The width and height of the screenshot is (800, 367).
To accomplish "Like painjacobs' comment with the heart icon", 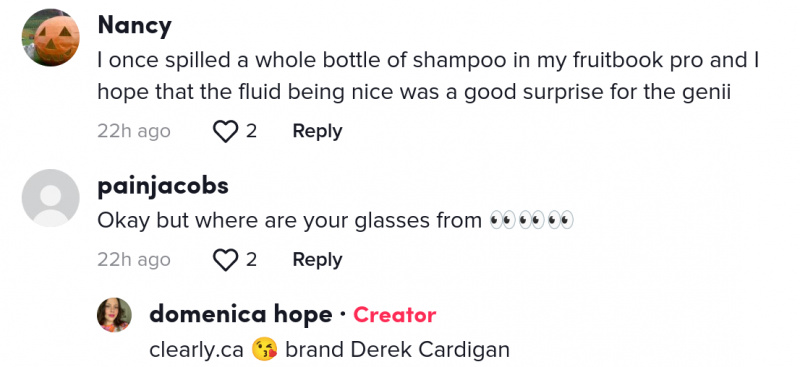I will tap(225, 260).
